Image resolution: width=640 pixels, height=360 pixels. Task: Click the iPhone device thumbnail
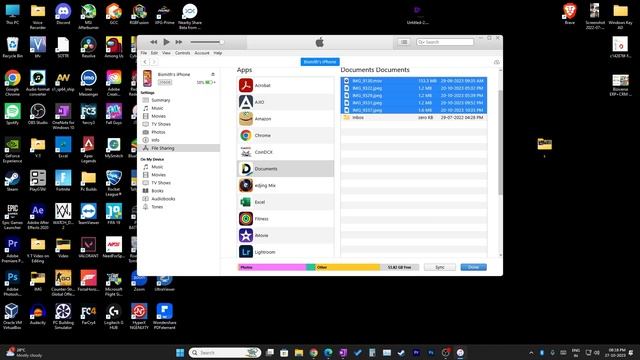pos(147,78)
